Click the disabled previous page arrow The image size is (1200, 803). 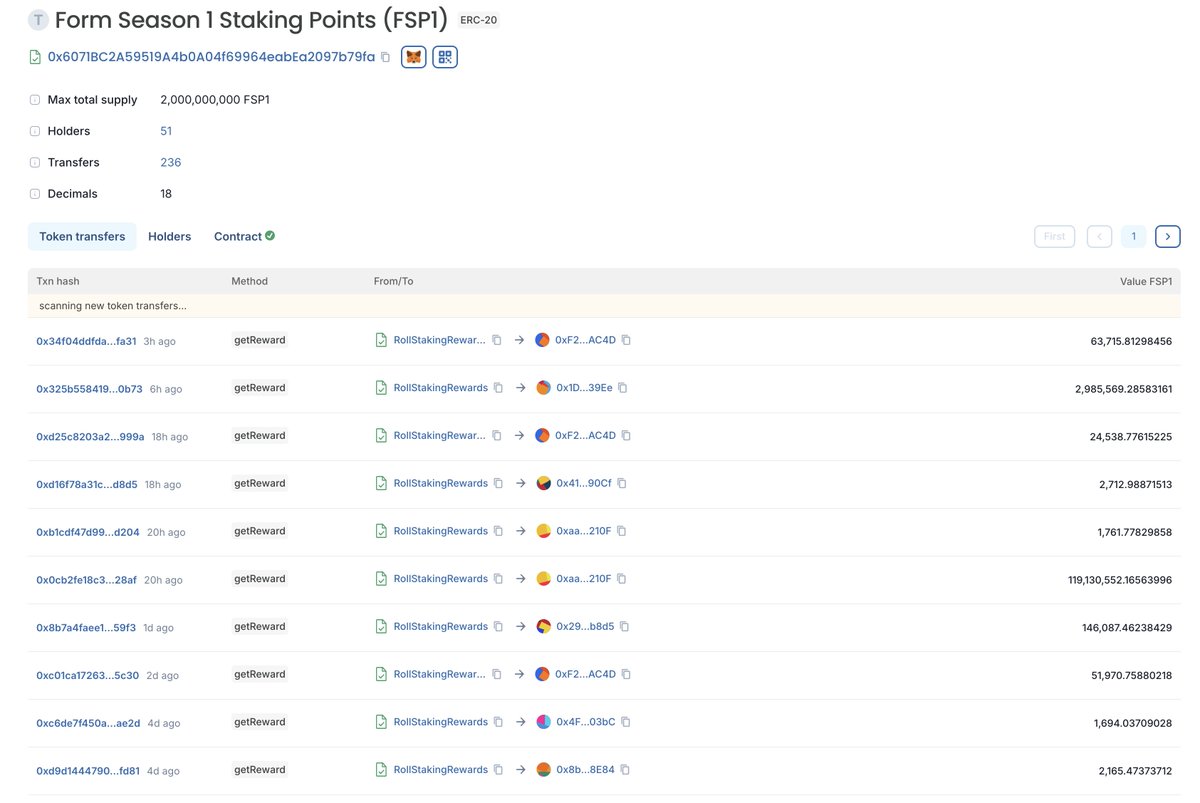[1099, 237]
